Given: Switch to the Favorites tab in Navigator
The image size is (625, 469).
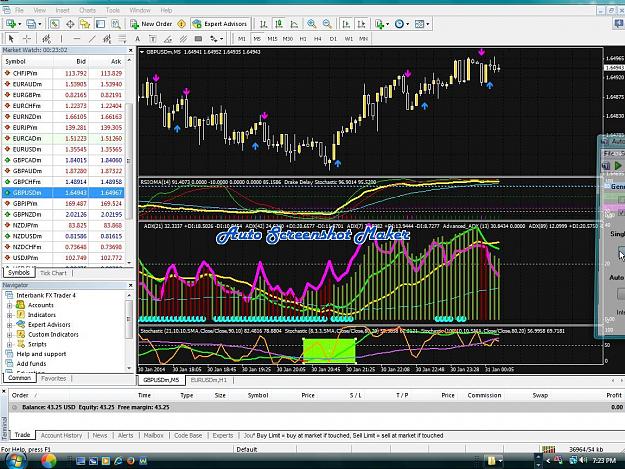Looking at the screenshot, I should (x=53, y=379).
